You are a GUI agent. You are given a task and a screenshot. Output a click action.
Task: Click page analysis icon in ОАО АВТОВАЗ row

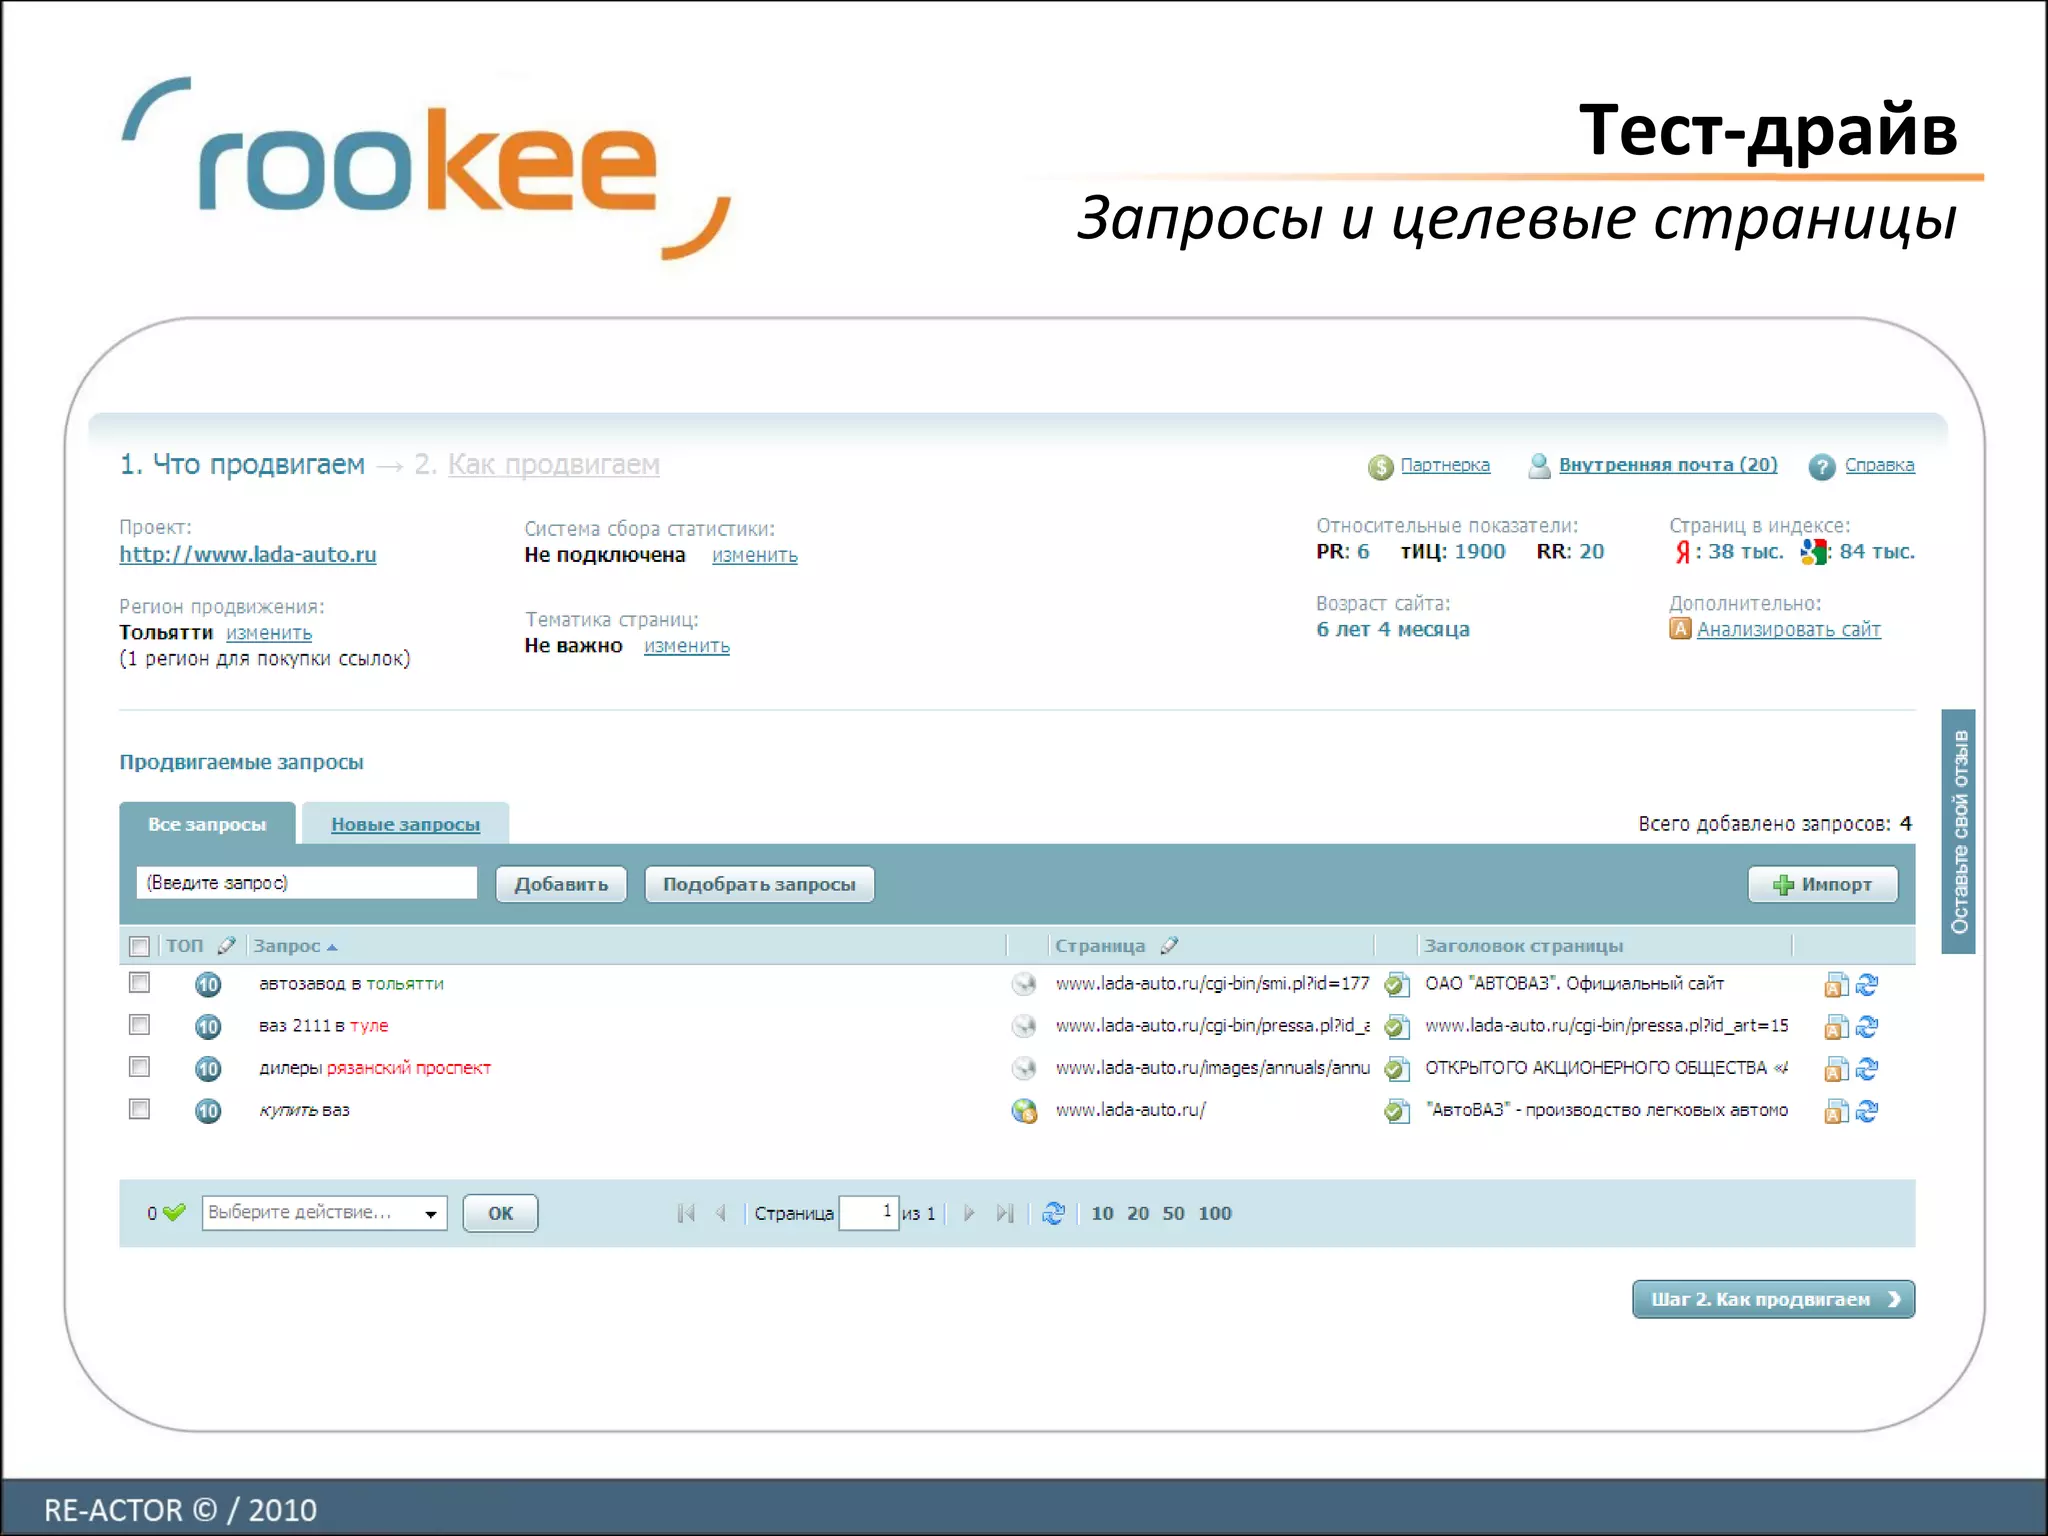[1836, 985]
